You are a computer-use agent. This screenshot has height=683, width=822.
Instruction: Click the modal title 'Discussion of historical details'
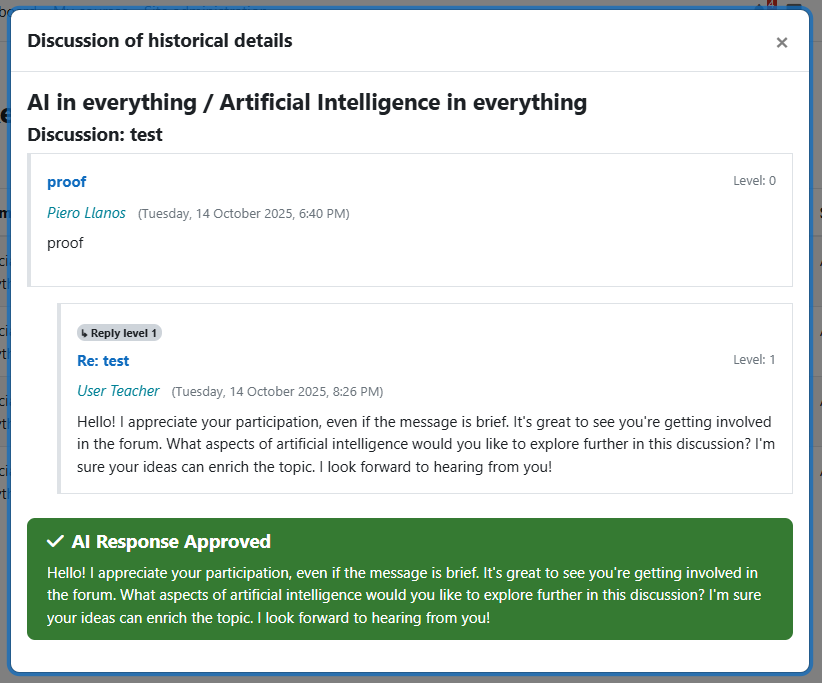point(160,41)
